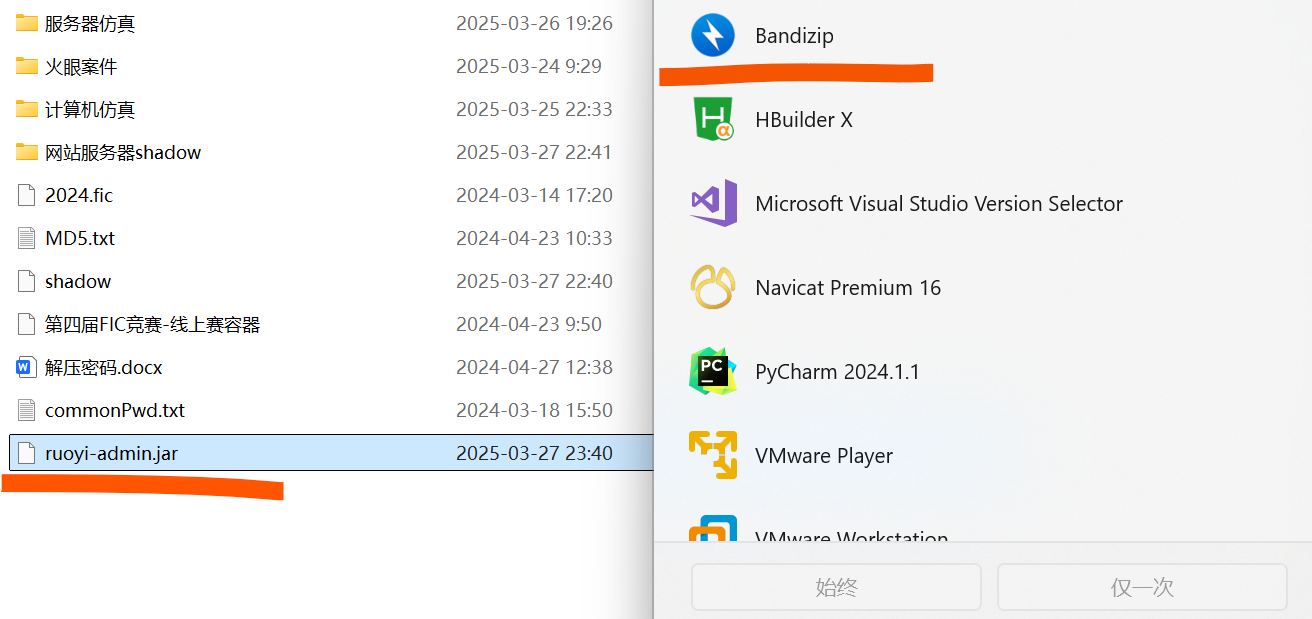The width and height of the screenshot is (1312, 619).
Task: Click the Bandizip label text
Action: (794, 36)
